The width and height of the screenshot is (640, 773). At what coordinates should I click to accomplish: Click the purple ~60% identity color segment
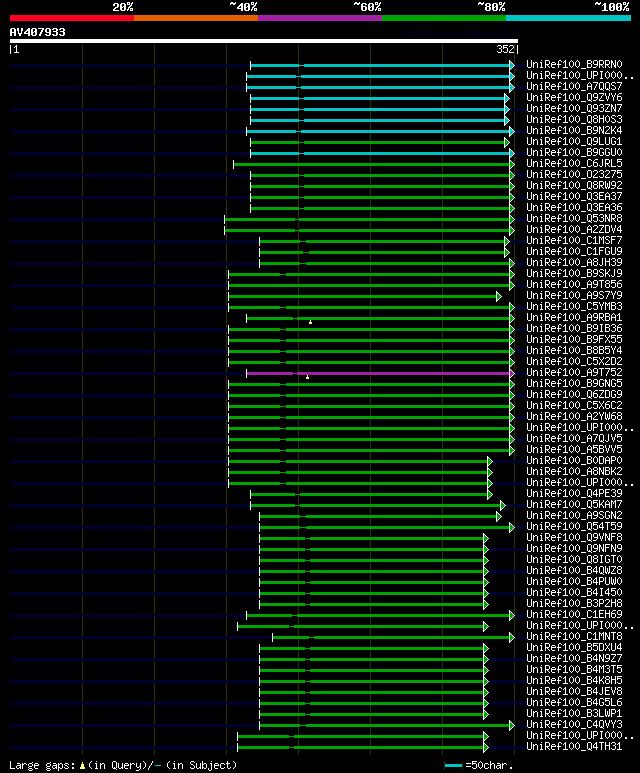coord(320,18)
